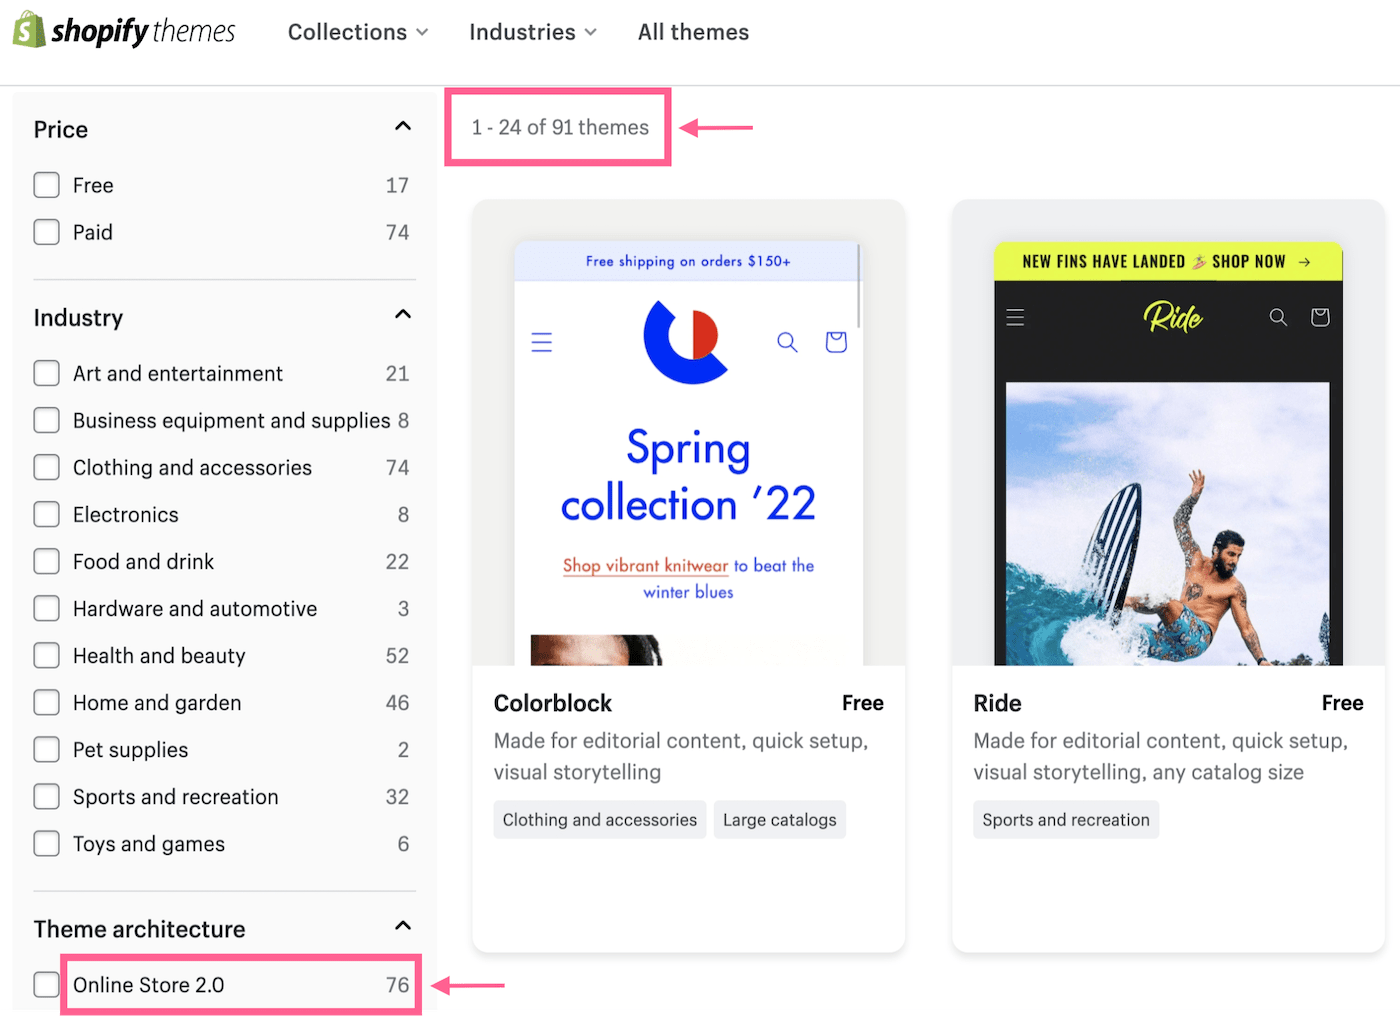Open the Collections dropdown menu
1400x1020 pixels.
358,32
